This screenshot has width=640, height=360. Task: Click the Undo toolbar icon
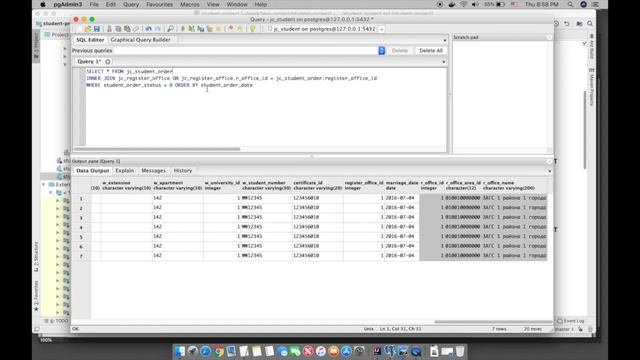click(x=149, y=29)
